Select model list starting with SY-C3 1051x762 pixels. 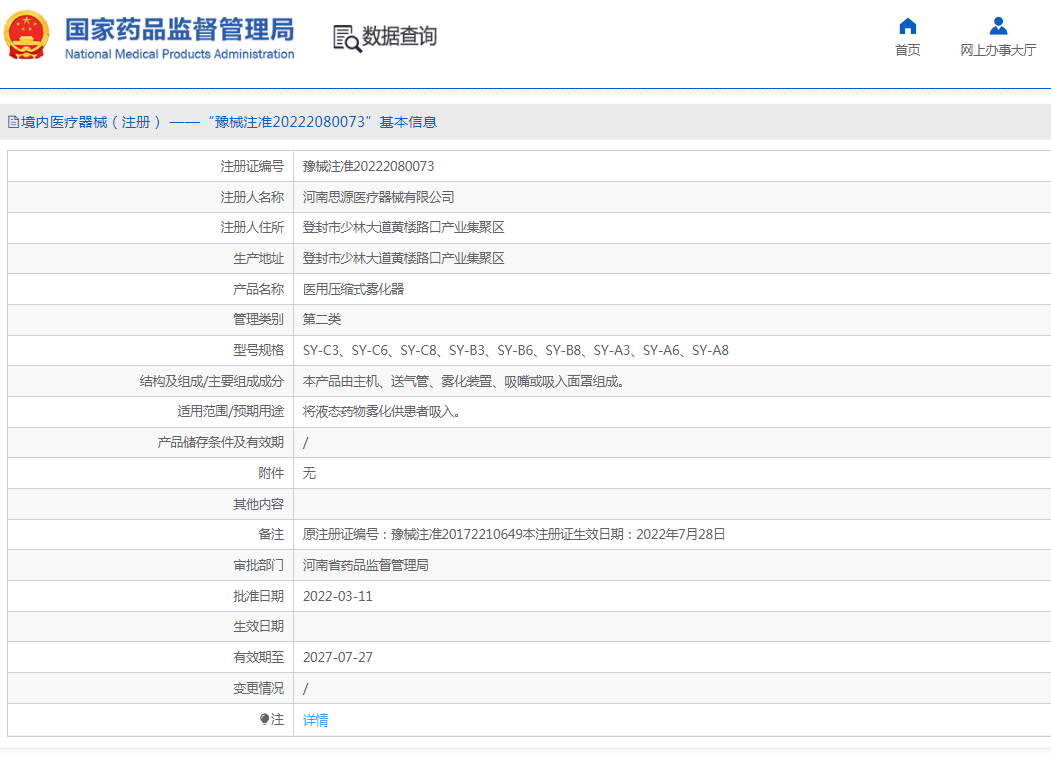click(515, 350)
